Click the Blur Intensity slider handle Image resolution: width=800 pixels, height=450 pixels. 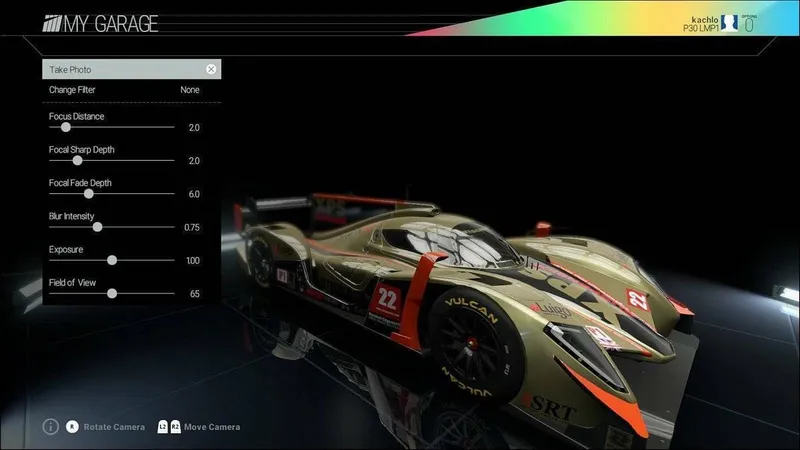[x=97, y=227]
